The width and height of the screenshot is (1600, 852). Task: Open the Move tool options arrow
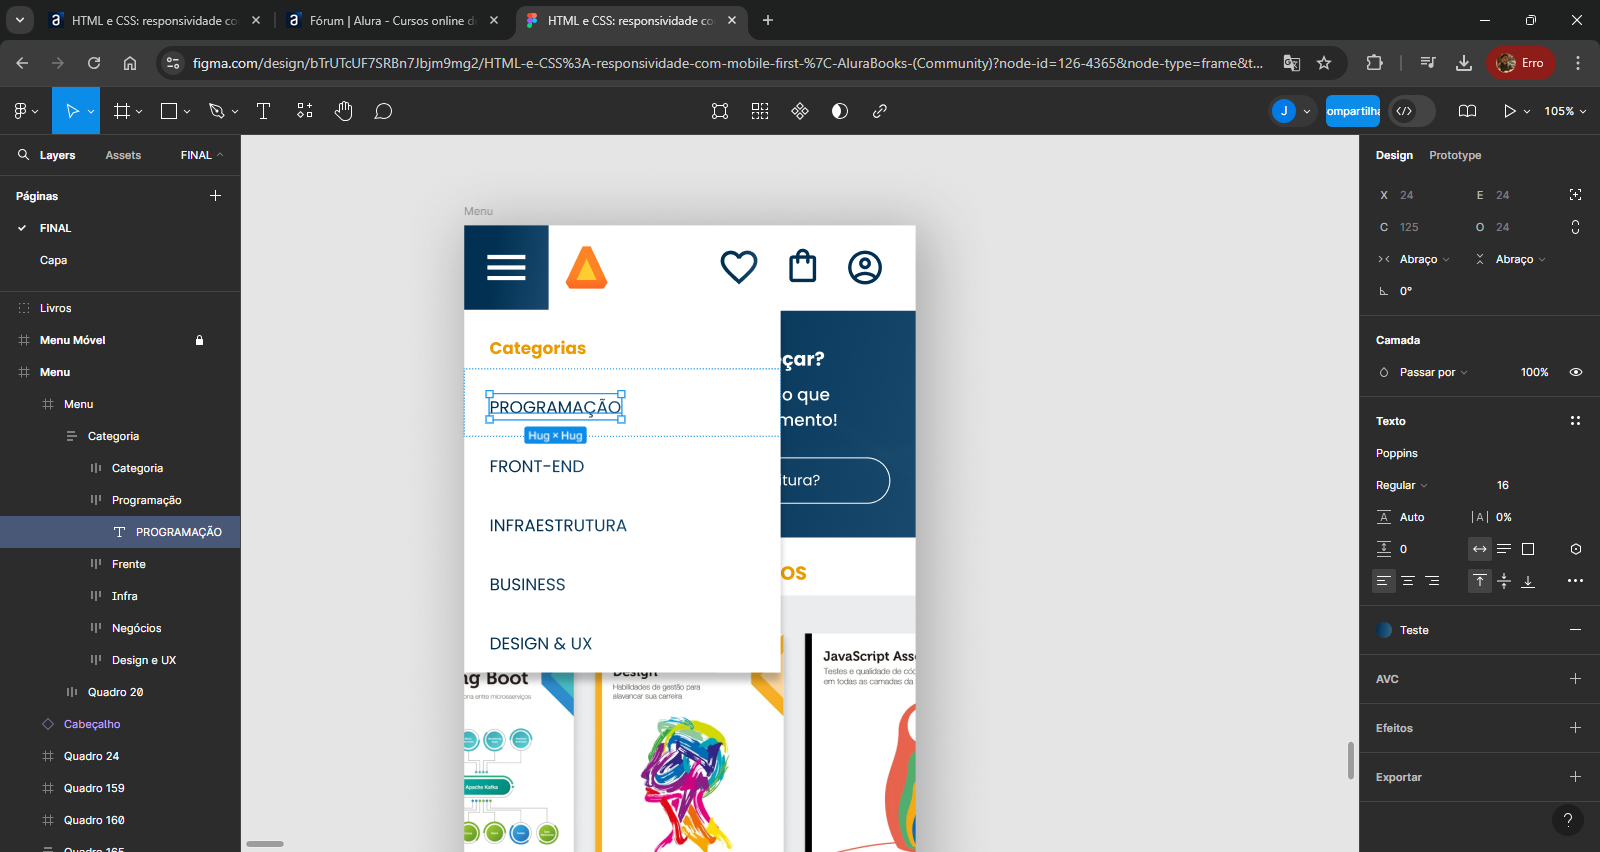91,111
